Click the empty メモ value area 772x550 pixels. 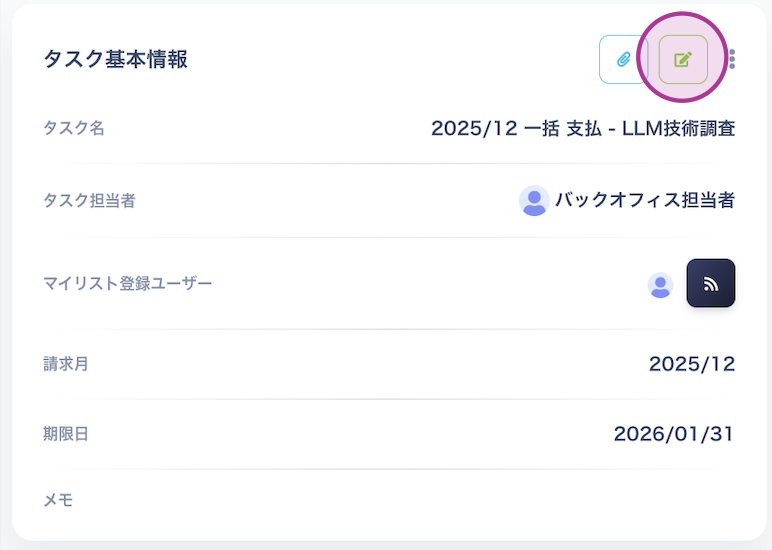(500, 500)
